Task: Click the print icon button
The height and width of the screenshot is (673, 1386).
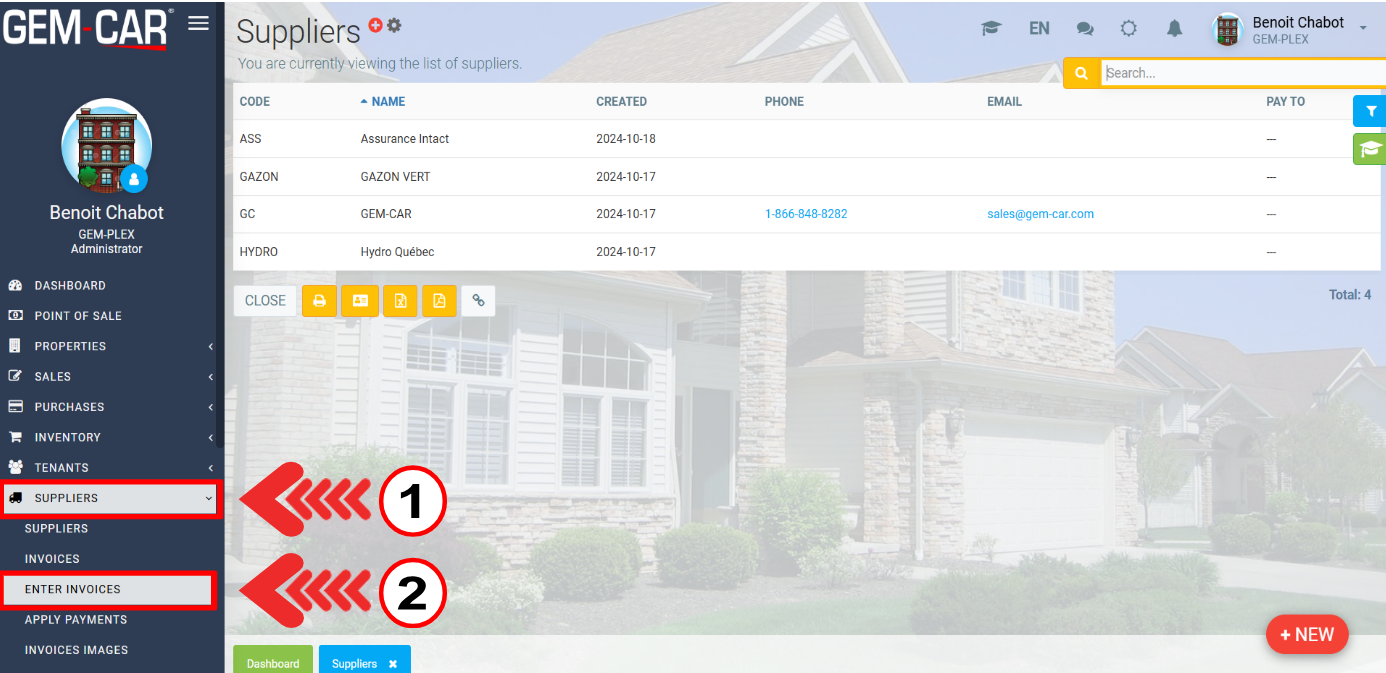Action: [320, 300]
